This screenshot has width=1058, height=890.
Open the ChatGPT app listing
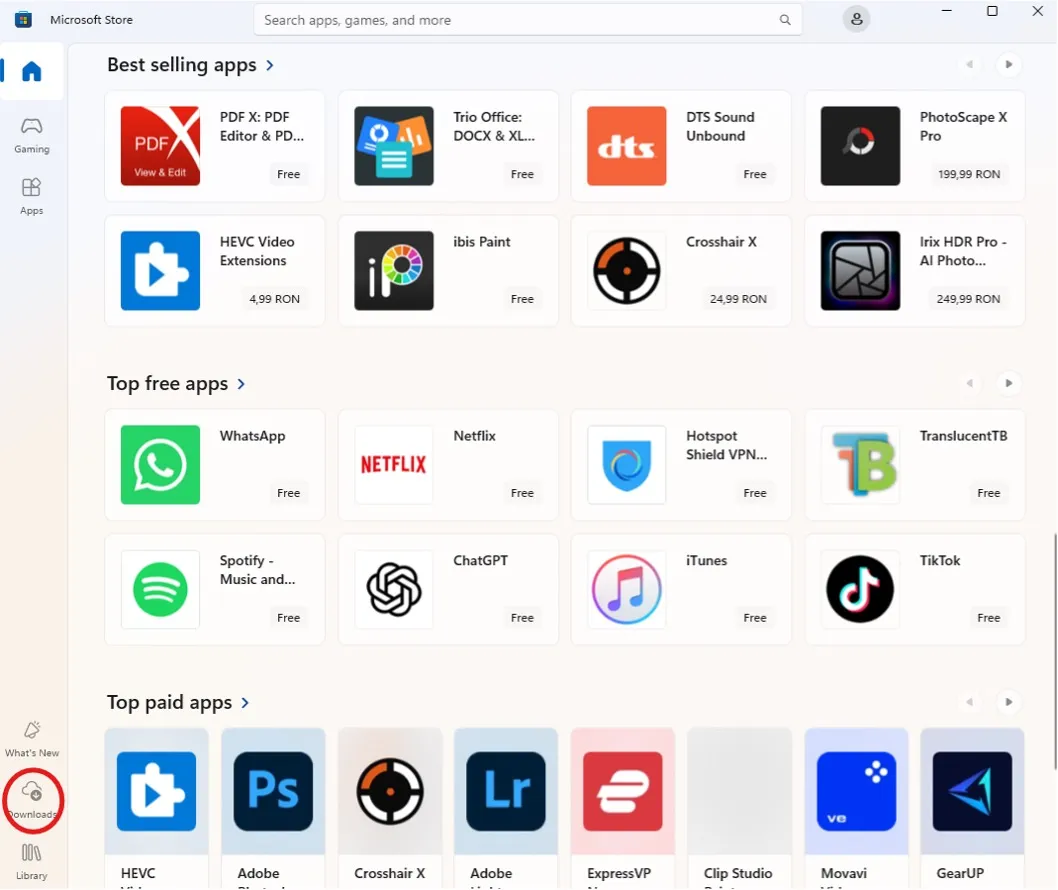click(x=448, y=589)
